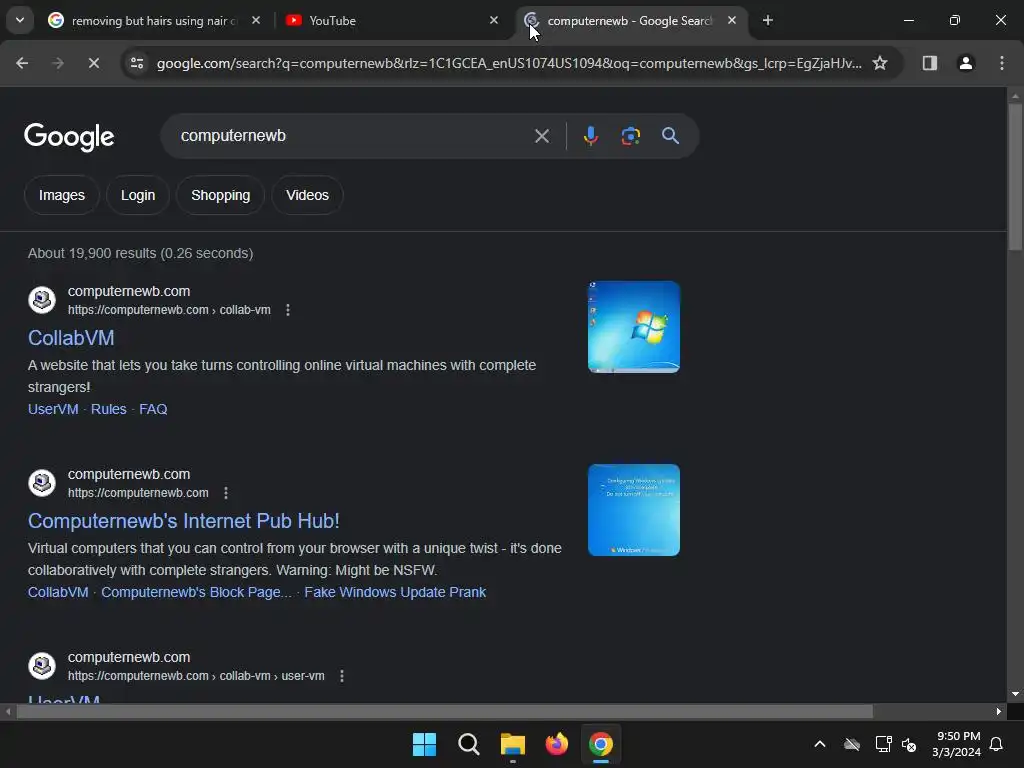Open options for the user-vm result
This screenshot has width=1024, height=768.
pyautogui.click(x=342, y=676)
